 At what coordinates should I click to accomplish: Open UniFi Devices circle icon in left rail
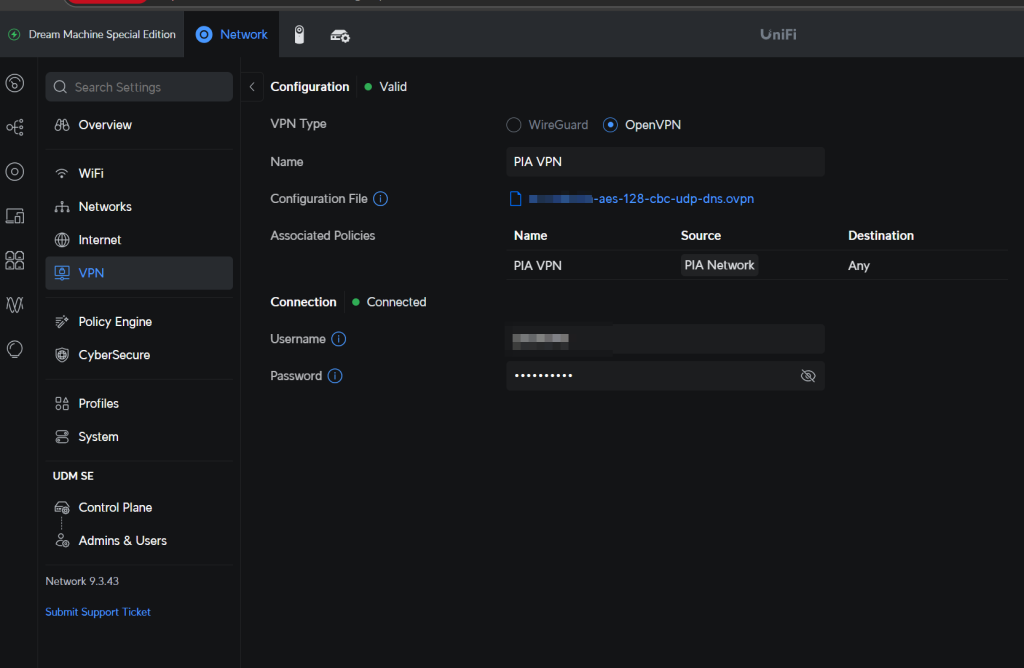(15, 172)
